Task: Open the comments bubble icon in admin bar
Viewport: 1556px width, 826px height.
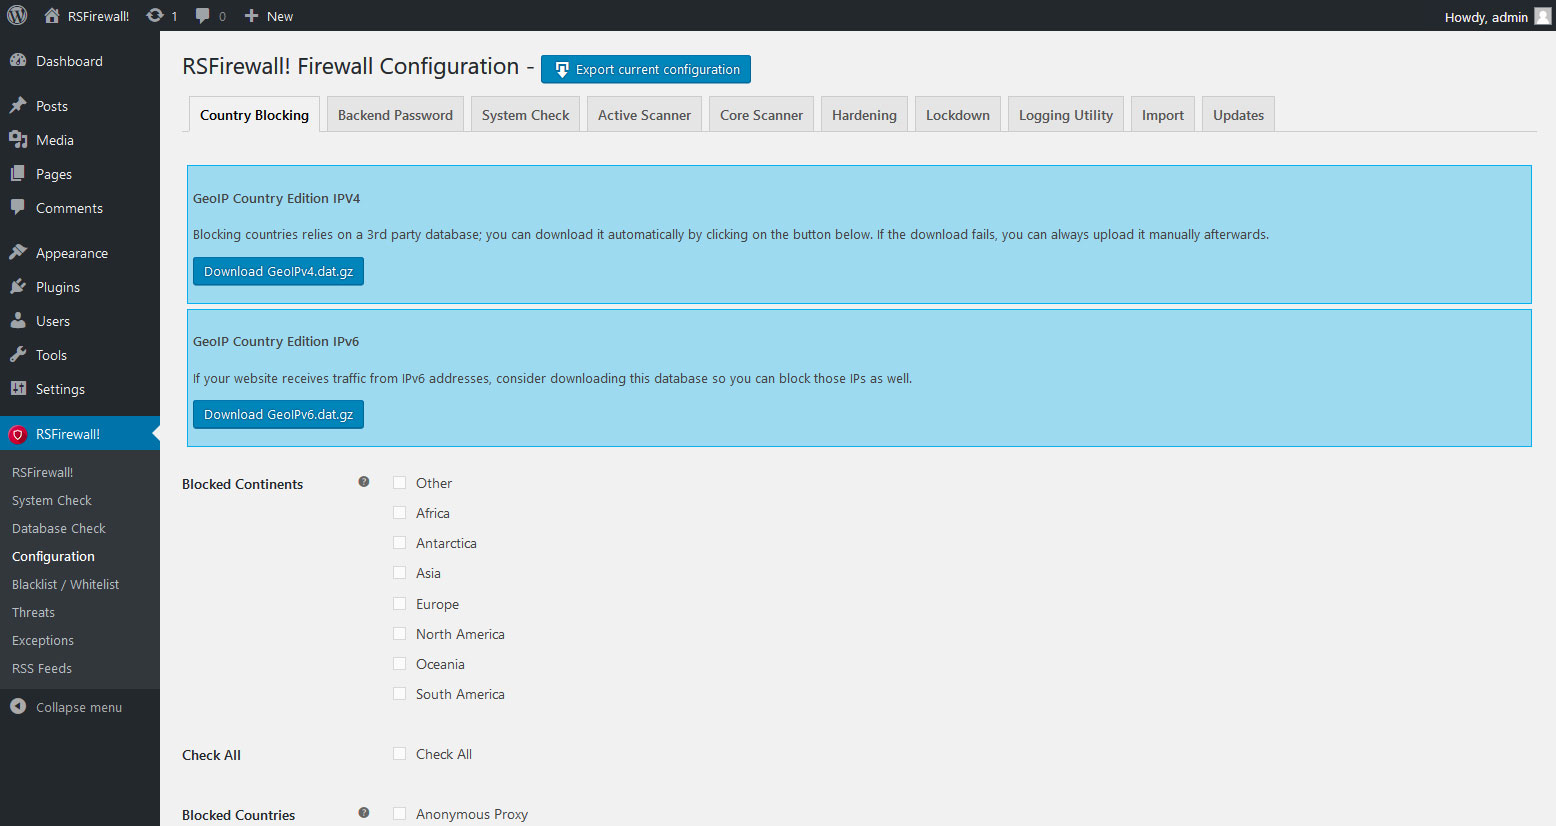Action: (x=203, y=16)
